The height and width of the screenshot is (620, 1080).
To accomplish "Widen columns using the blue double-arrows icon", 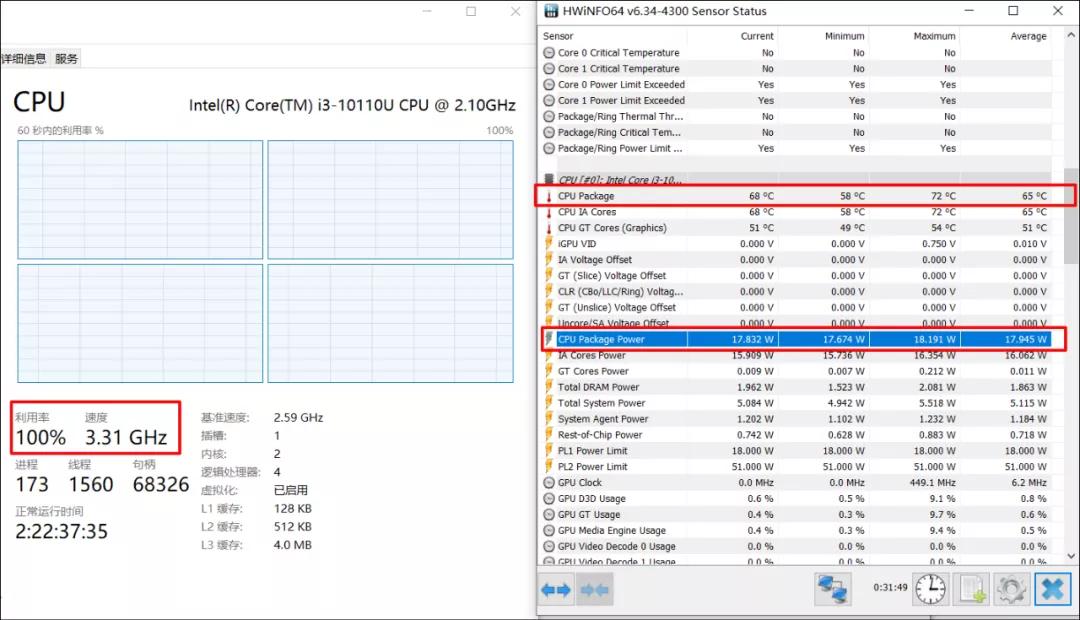I will 555,589.
